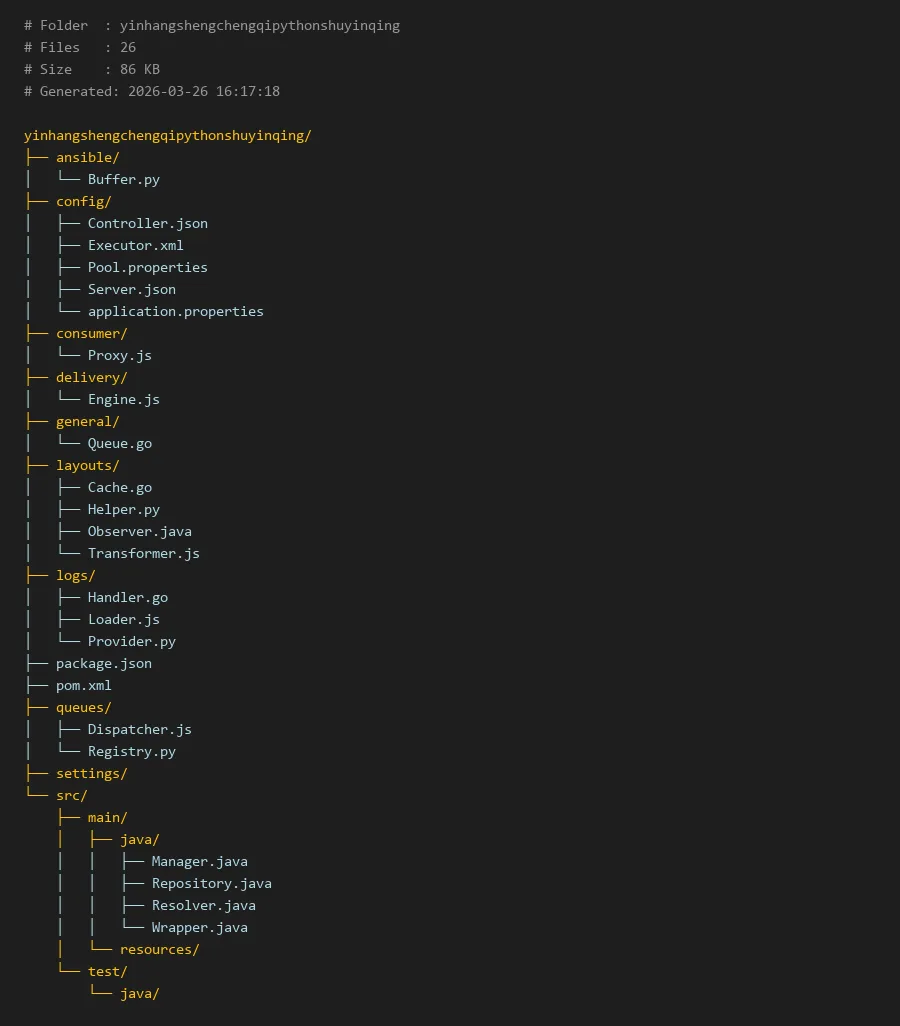
Task: Select Dispatcher.js in queues
Action: [x=139, y=730]
